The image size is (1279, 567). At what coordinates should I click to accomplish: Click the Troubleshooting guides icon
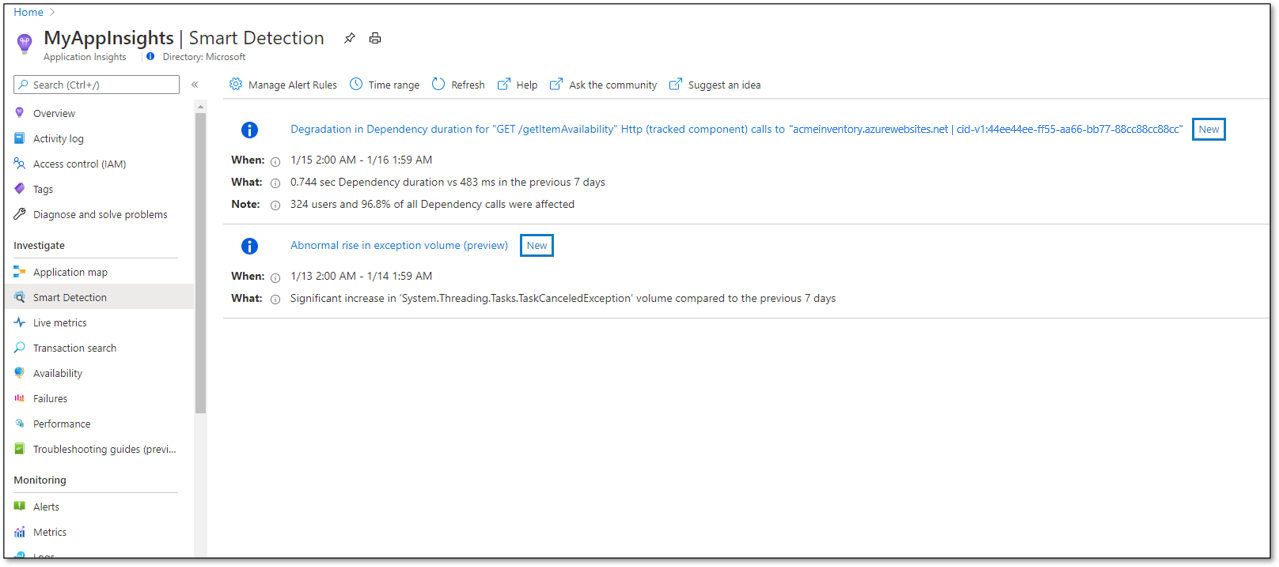(x=19, y=449)
